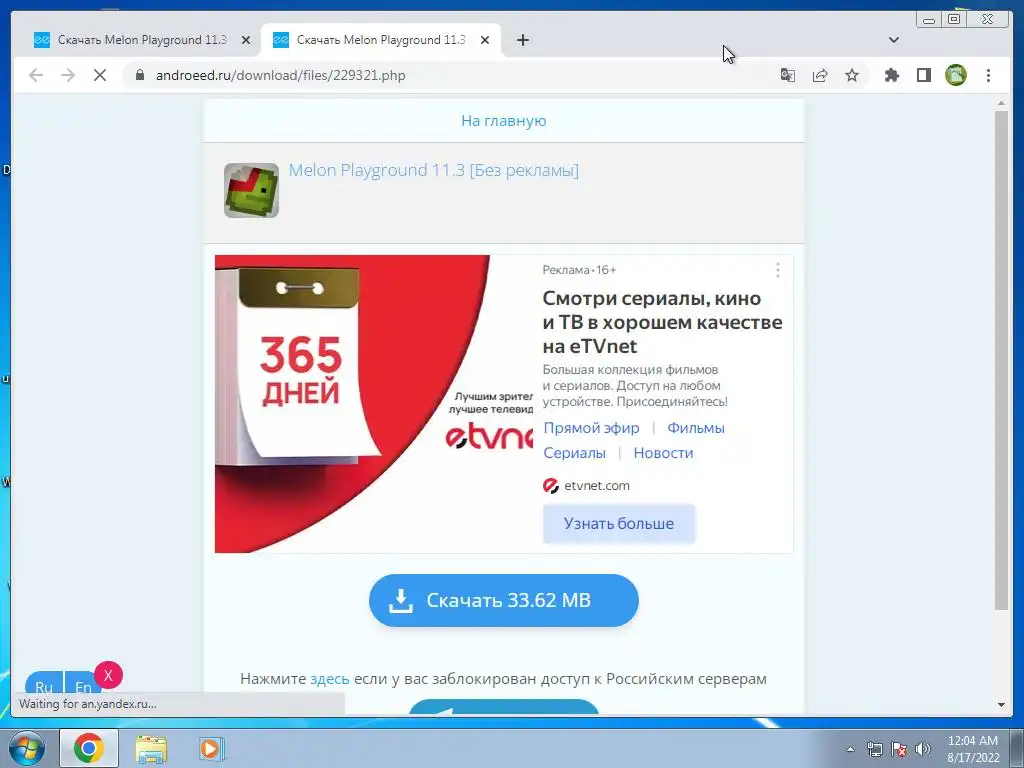Open the extensions puzzle icon
Viewport: 1024px width, 768px height.
(x=891, y=75)
